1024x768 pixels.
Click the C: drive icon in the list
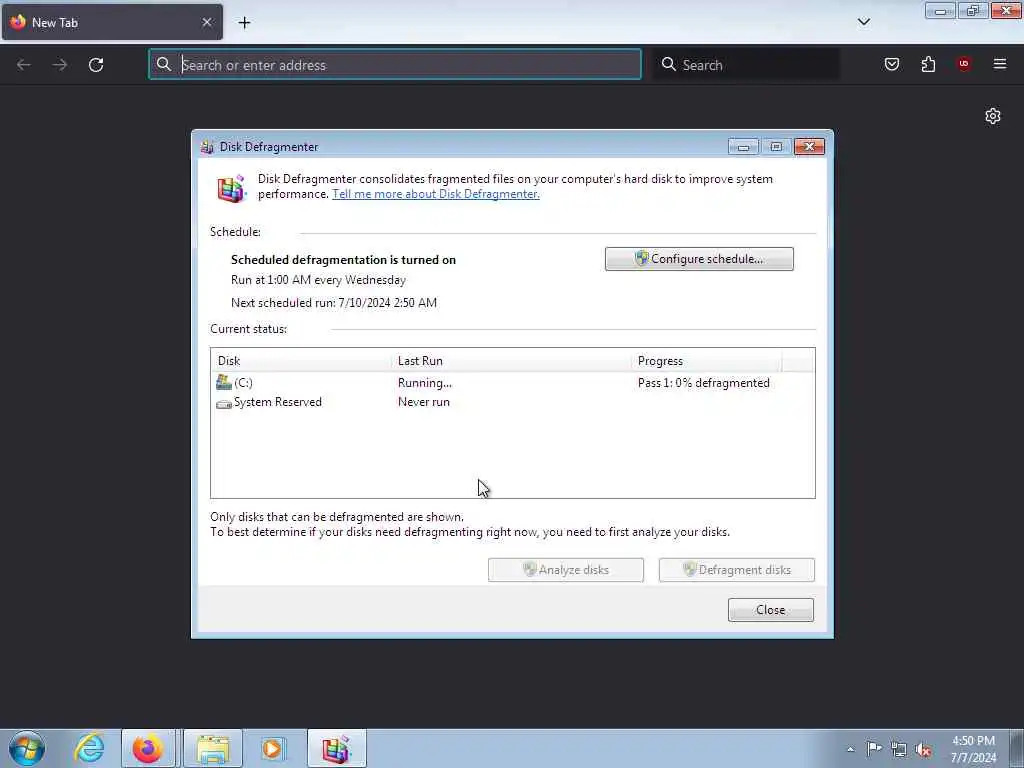click(224, 382)
